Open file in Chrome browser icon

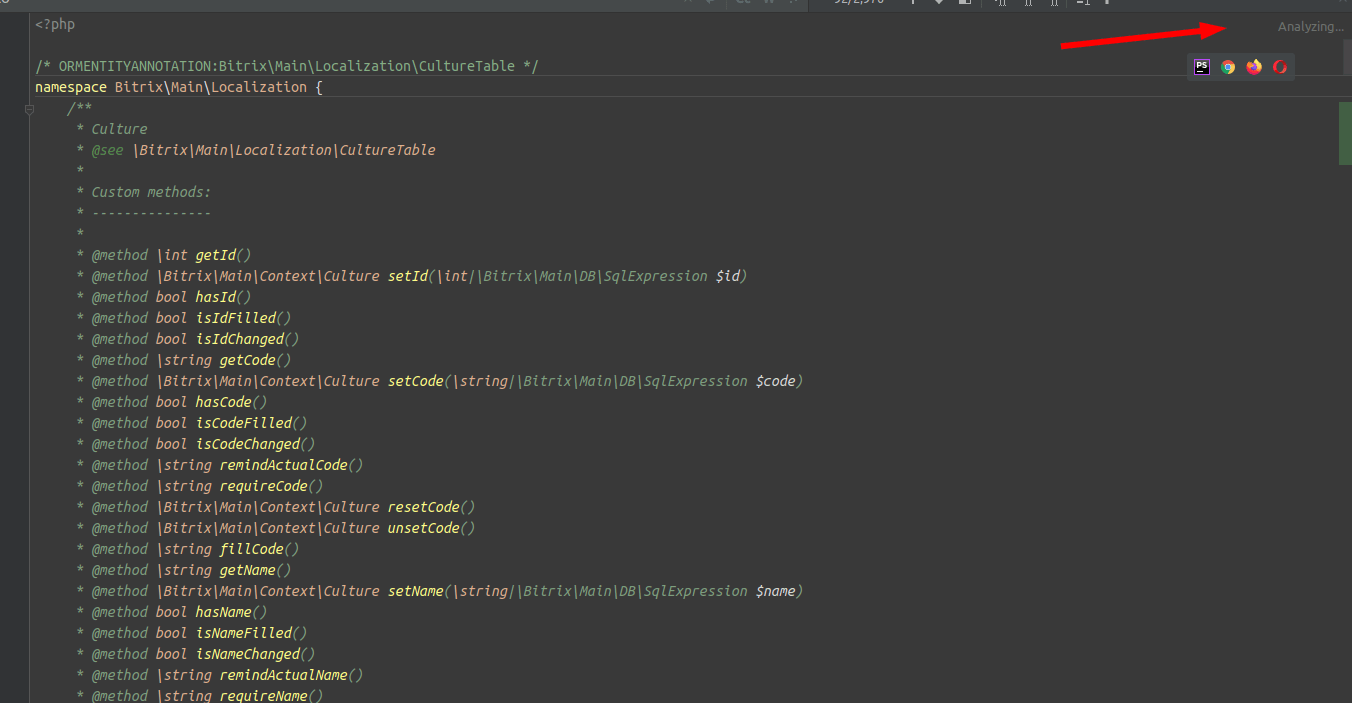point(1228,67)
